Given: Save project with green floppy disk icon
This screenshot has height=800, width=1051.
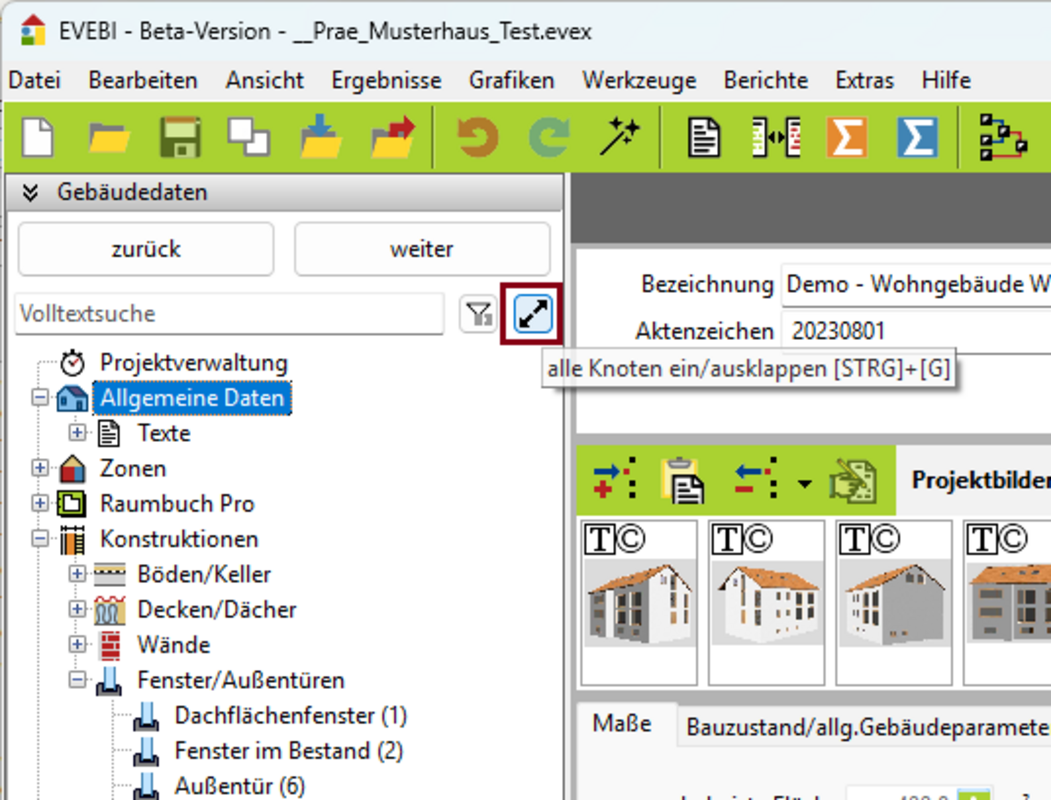Looking at the screenshot, I should (x=180, y=137).
